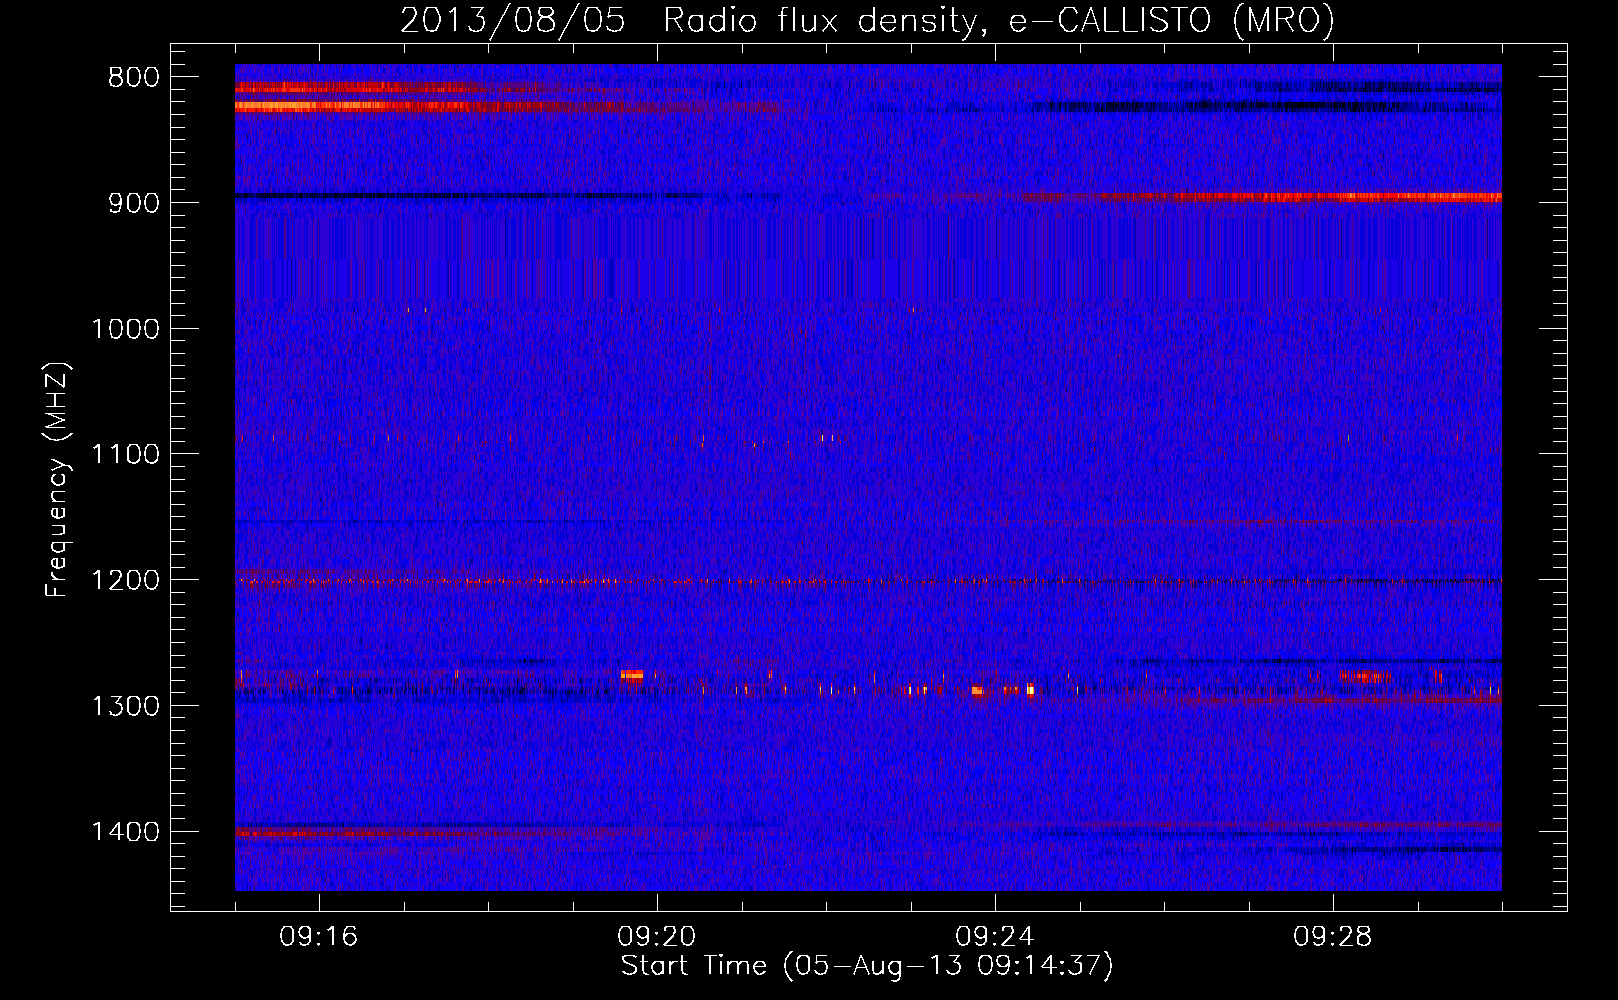
Task: Click the bright yellow burst near 1280 MHz at 09:19
Action: pos(632,676)
